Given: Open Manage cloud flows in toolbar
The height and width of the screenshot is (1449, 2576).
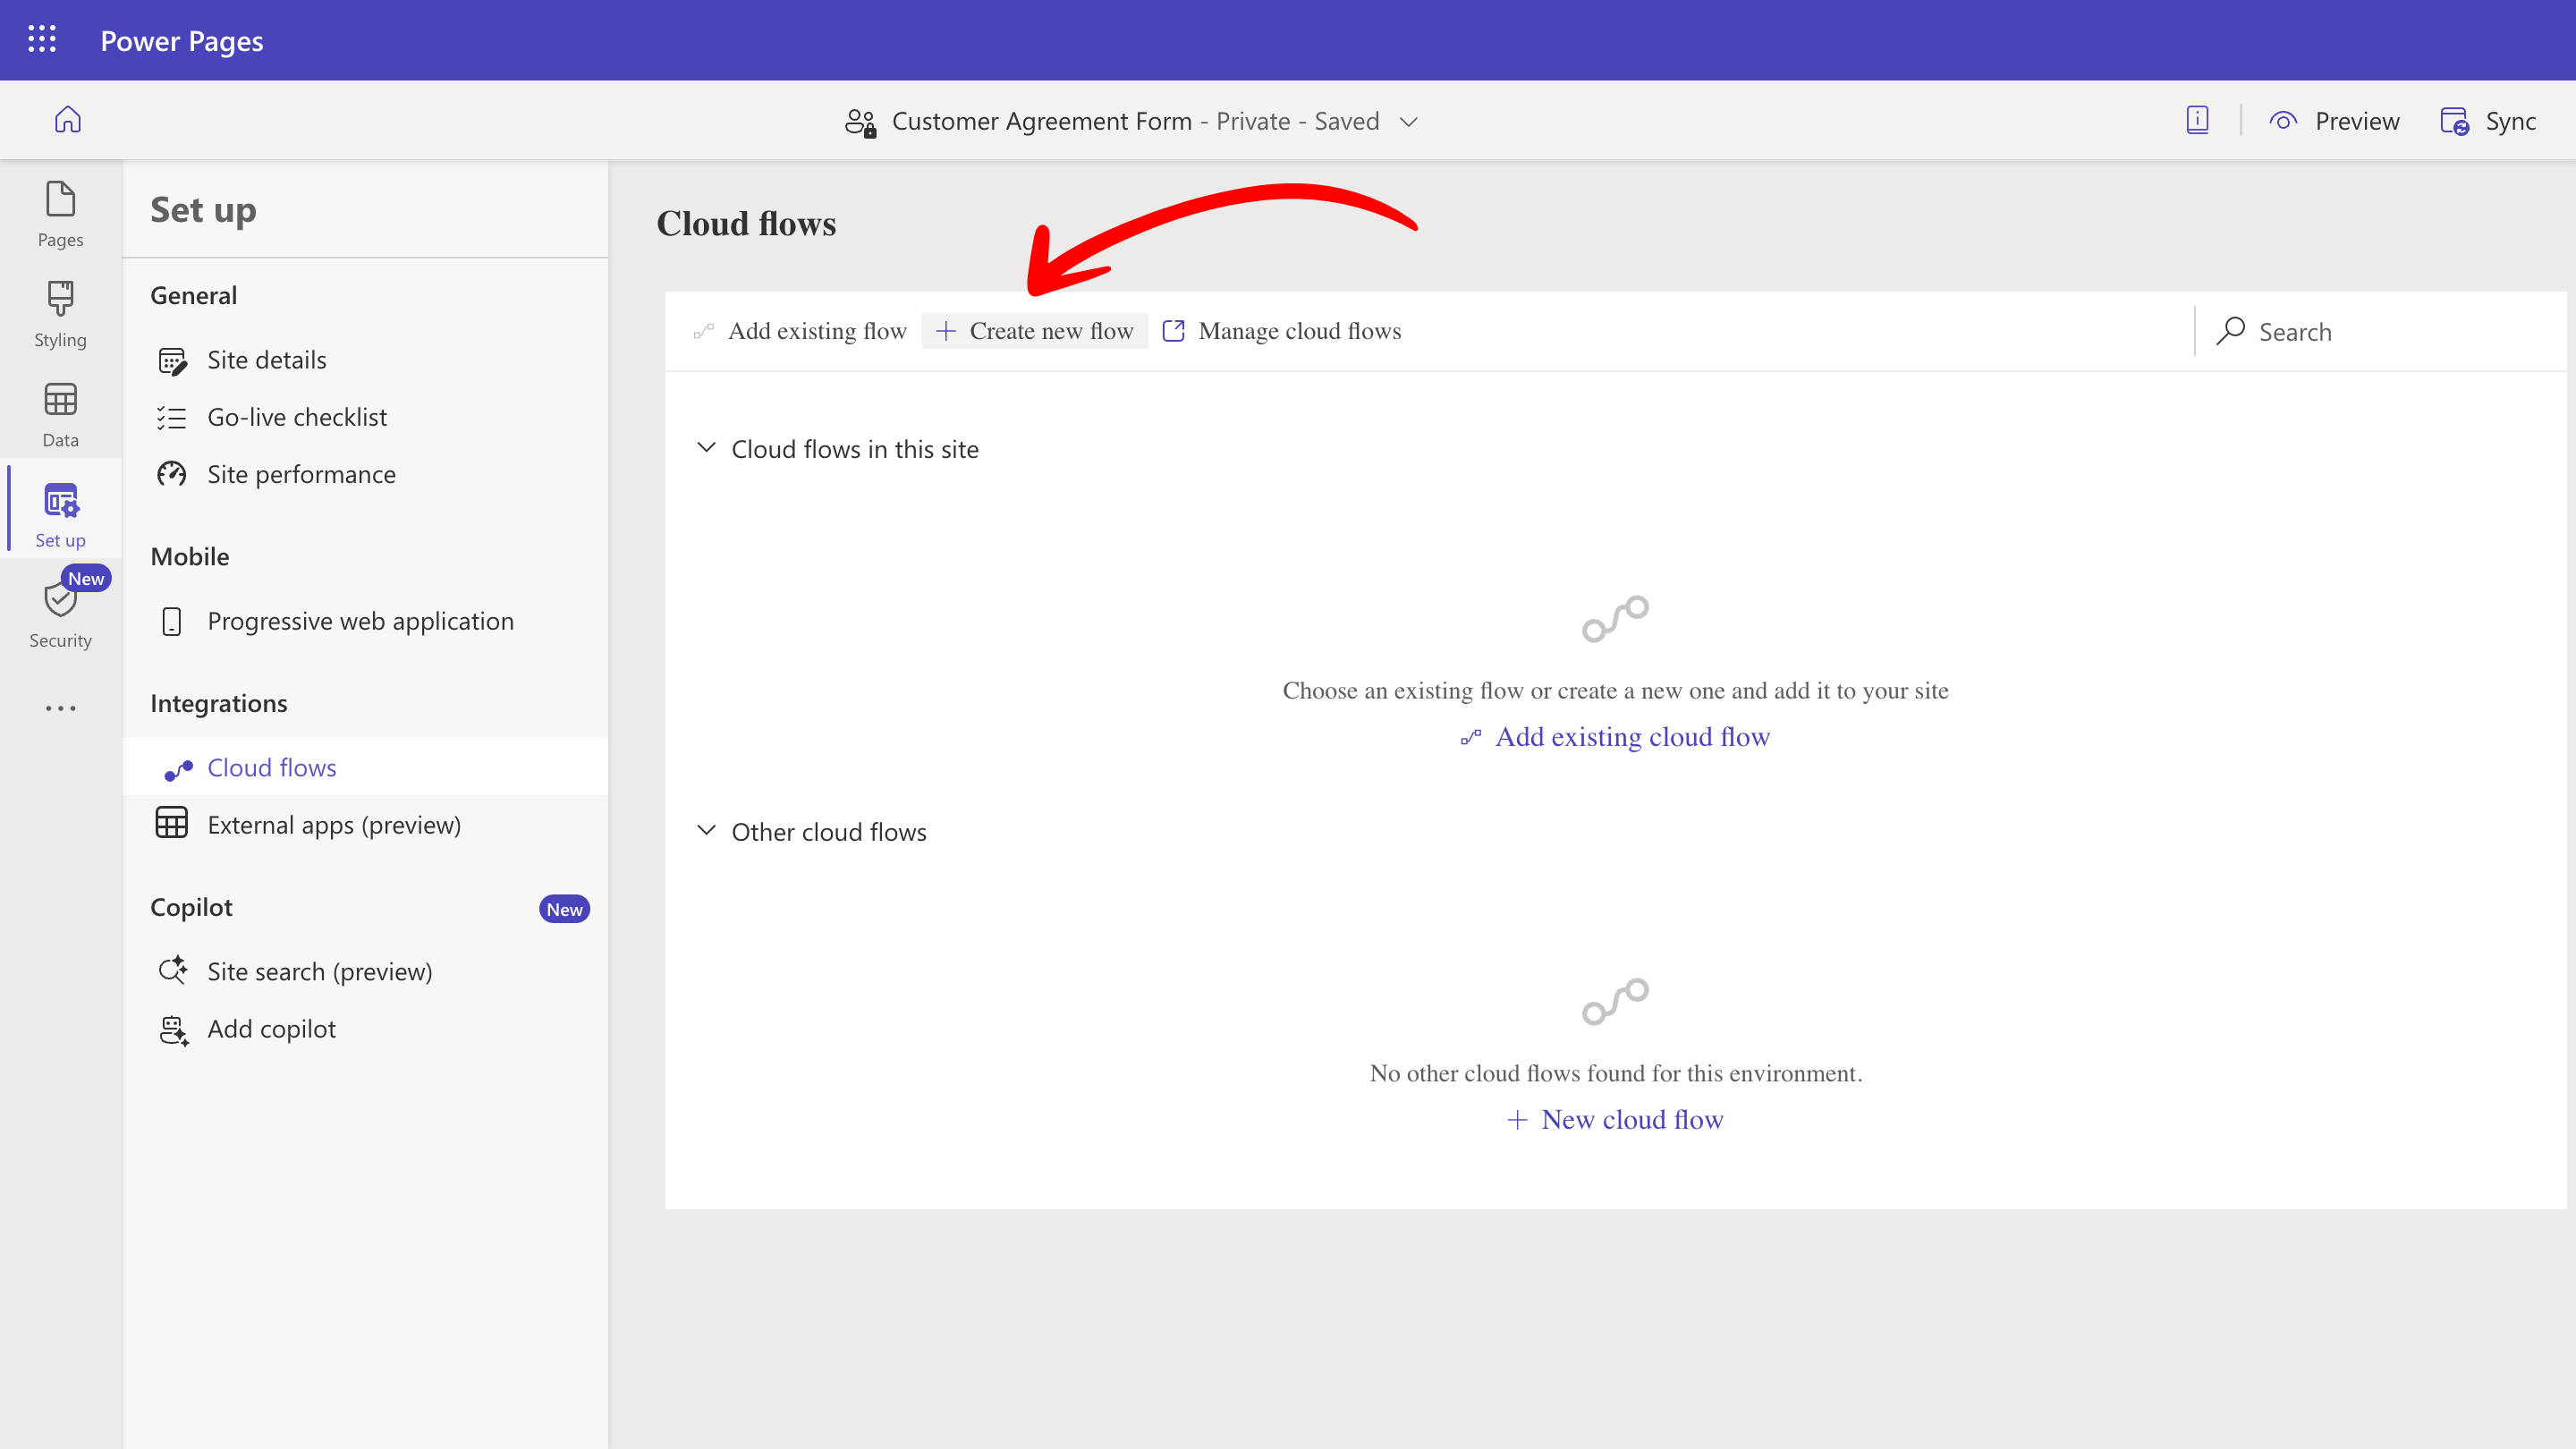Looking at the screenshot, I should (1282, 331).
